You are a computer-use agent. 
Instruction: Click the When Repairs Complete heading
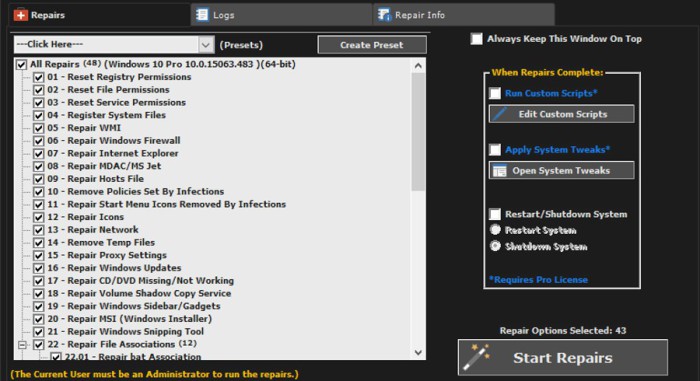pos(547,72)
